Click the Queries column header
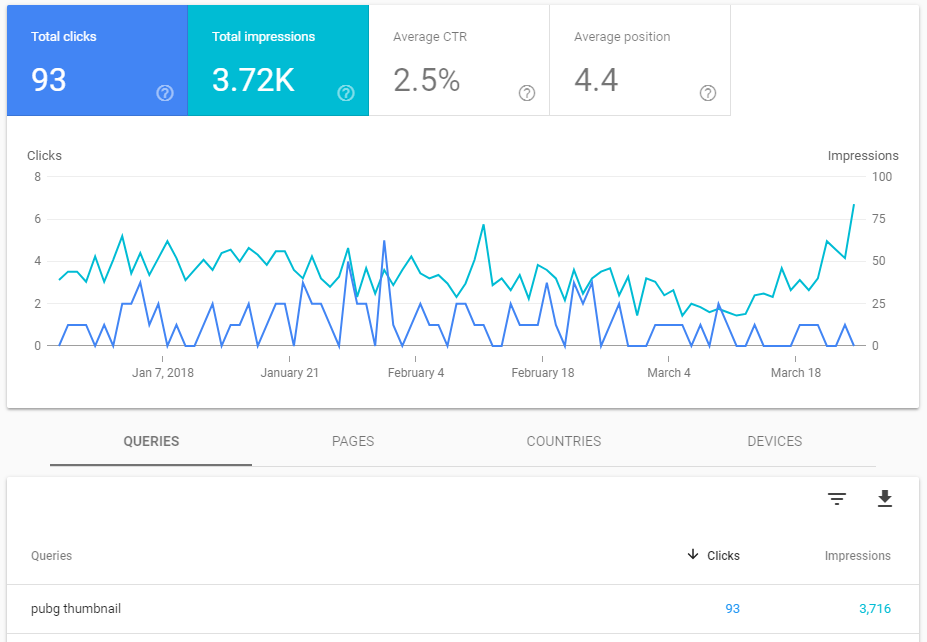Screen dimensions: 927x642 coord(51,556)
